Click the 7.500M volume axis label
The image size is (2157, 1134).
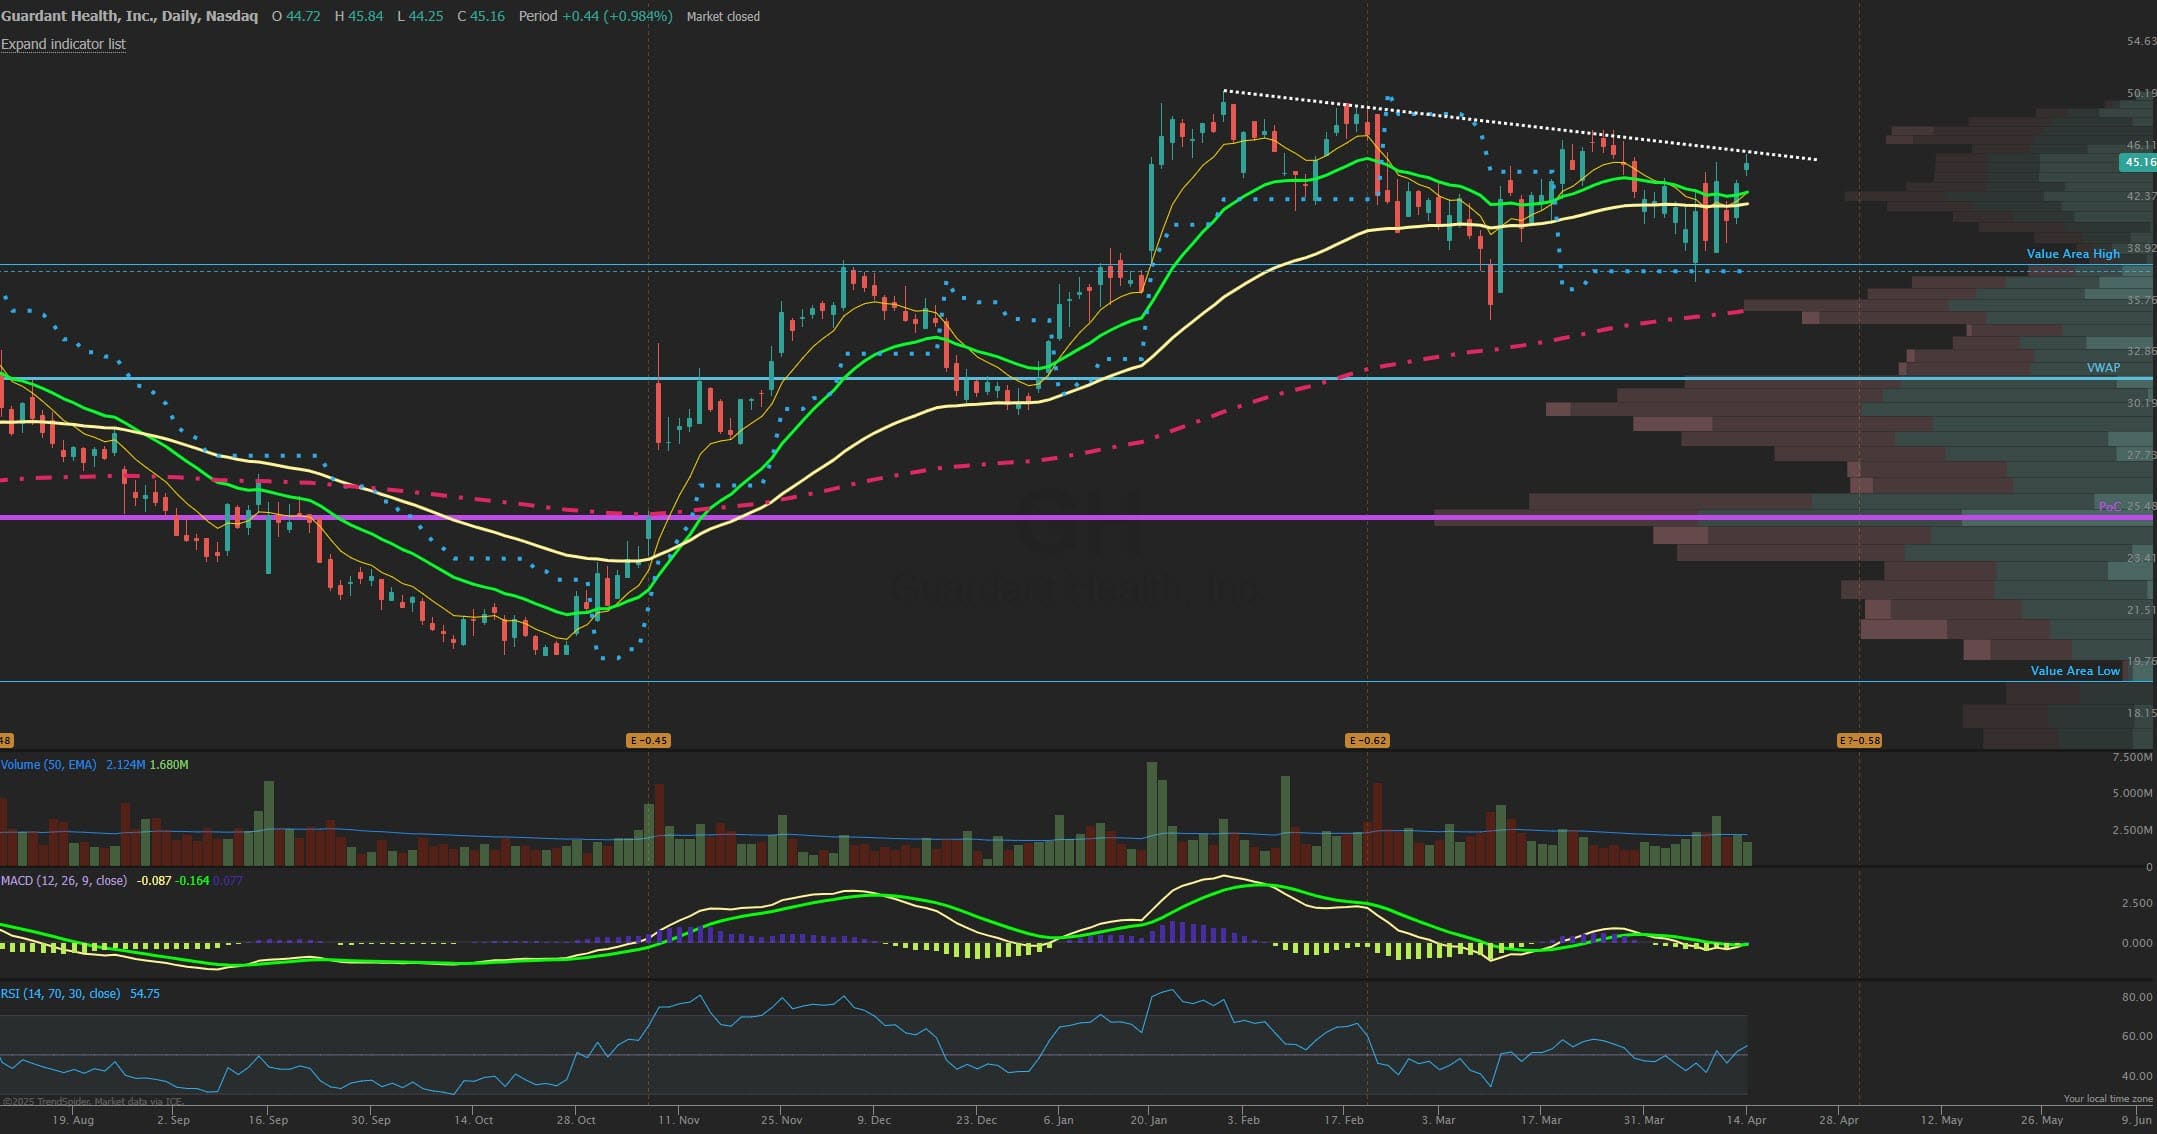coord(2132,757)
